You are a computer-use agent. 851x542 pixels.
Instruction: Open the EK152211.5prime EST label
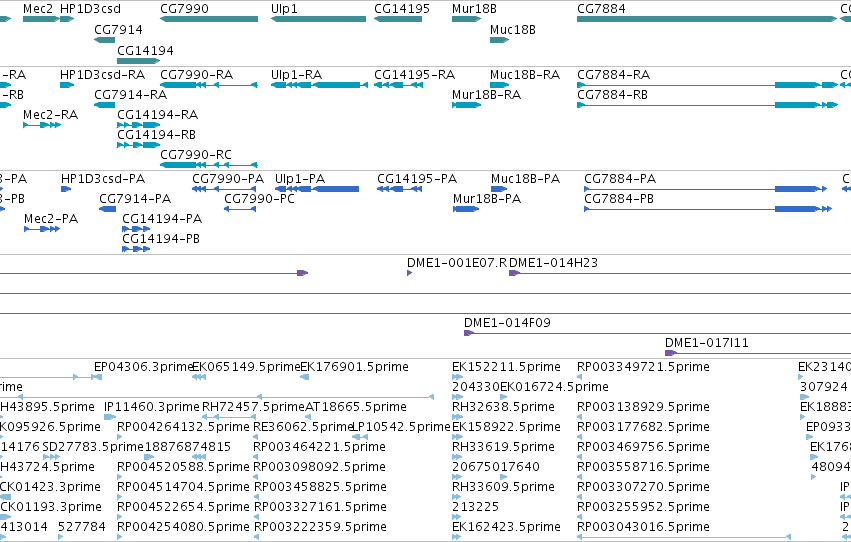506,367
